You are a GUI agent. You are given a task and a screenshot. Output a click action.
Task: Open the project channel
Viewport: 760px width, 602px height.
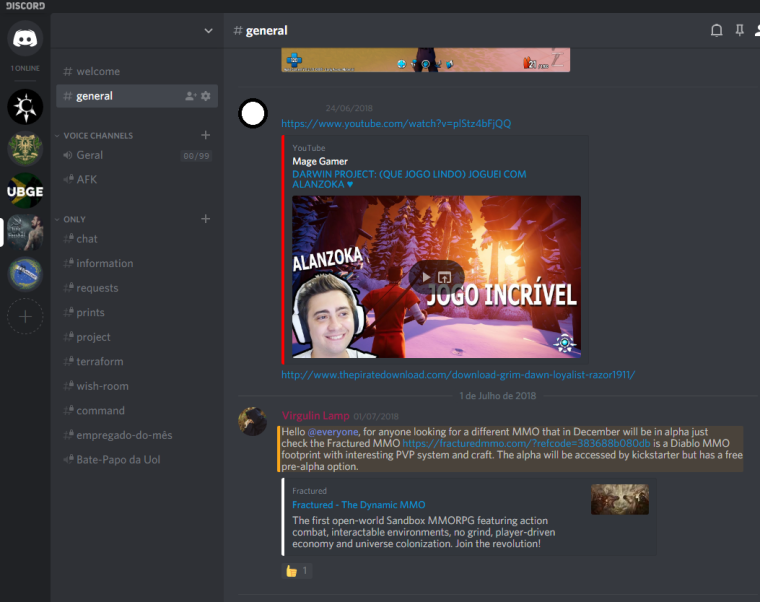[x=137, y=337]
